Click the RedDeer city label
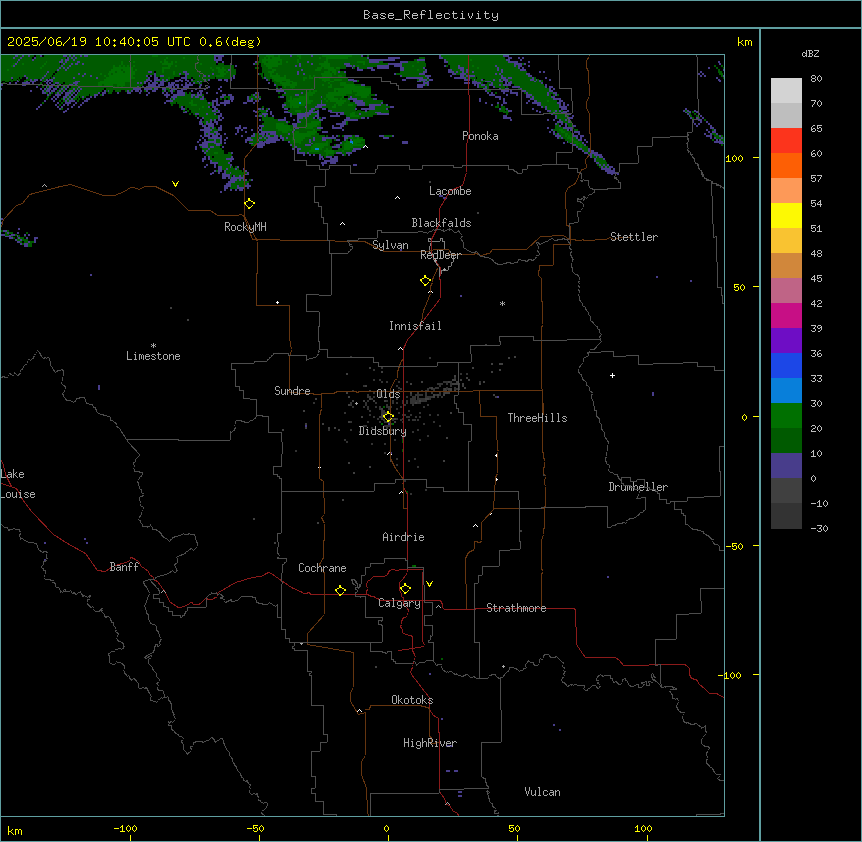862x842 pixels. 440,255
